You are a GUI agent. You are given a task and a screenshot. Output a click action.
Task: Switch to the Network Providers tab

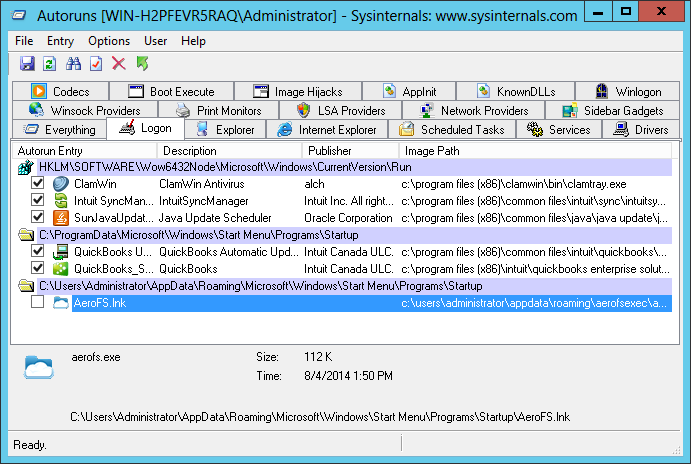474,111
